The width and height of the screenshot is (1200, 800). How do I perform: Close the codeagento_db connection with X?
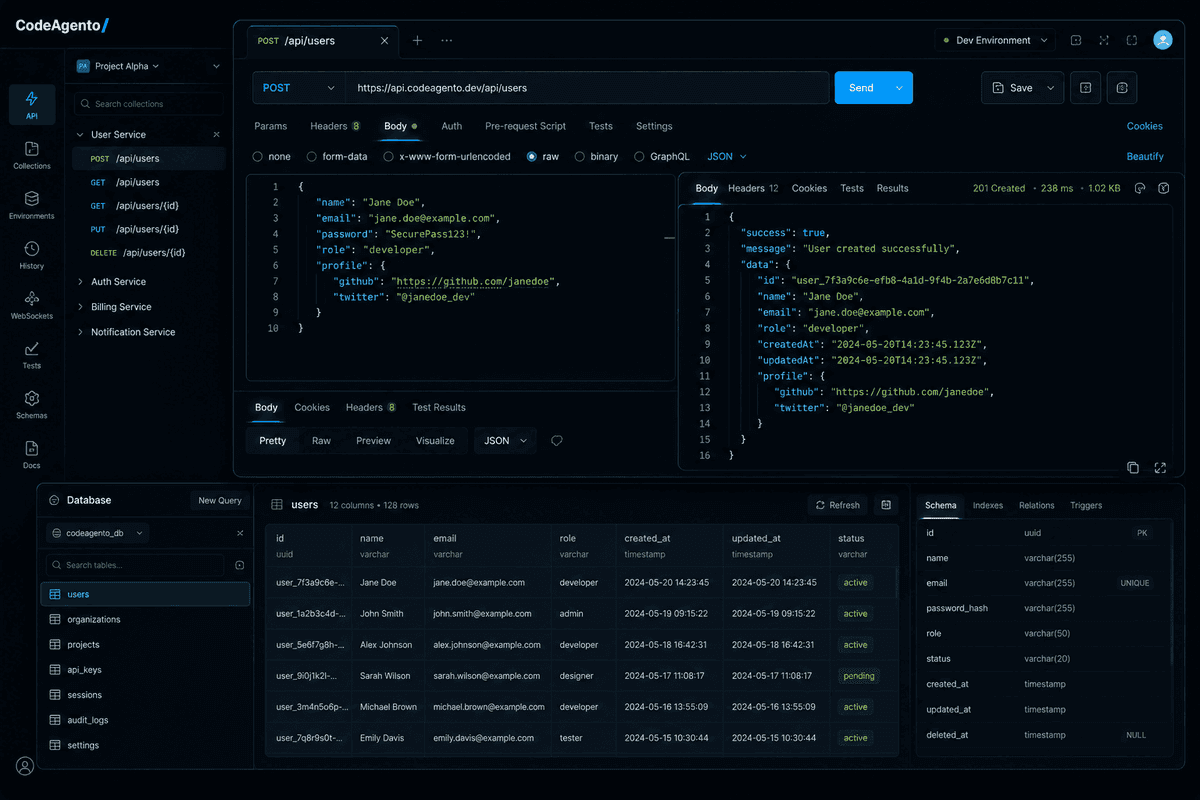(x=240, y=533)
